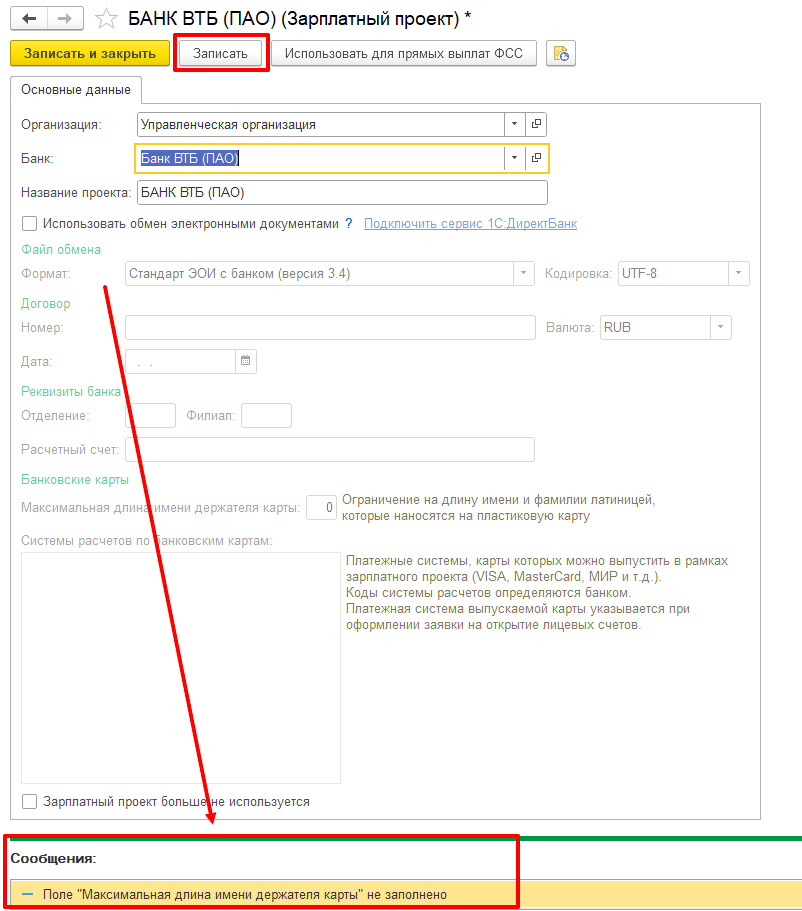Open the Кодировка UTF-8 dropdown
The image size is (802, 911).
tap(738, 273)
